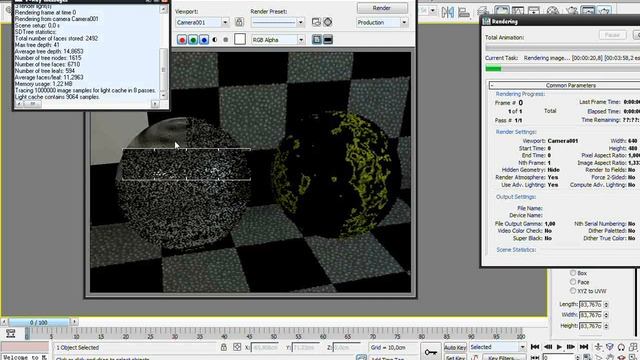Viewport: 640px width, 360px height.
Task: Play the animation
Action: pyautogui.click(x=559, y=347)
